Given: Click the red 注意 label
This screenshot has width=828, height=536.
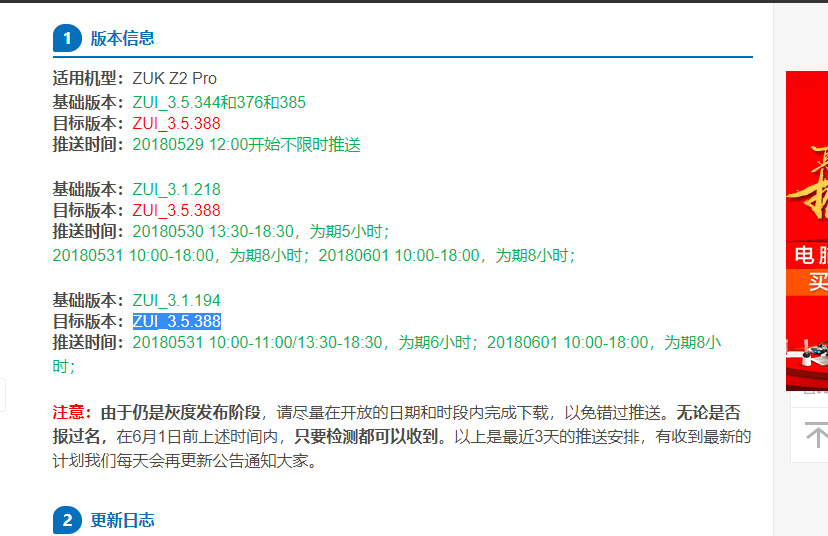Looking at the screenshot, I should click(72, 412).
